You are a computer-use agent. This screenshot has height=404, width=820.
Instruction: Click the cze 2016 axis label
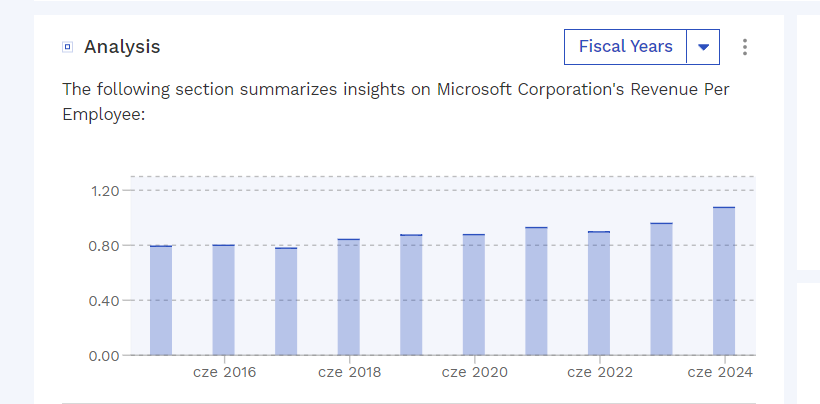(223, 373)
